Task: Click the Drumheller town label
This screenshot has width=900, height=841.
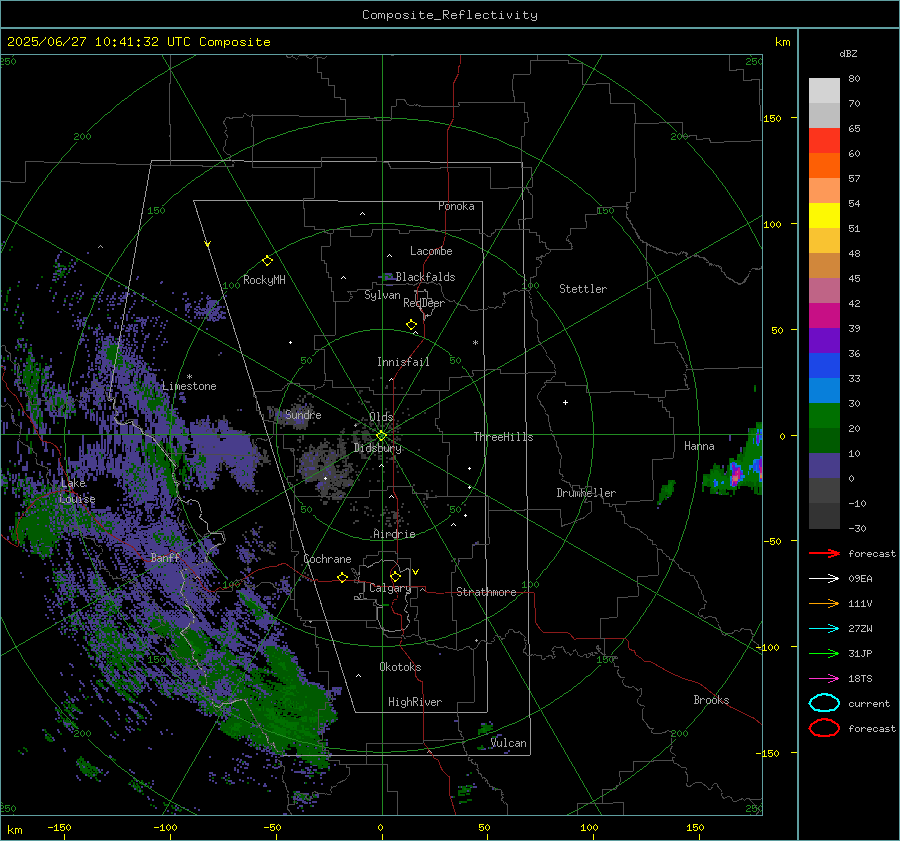Action: point(586,493)
